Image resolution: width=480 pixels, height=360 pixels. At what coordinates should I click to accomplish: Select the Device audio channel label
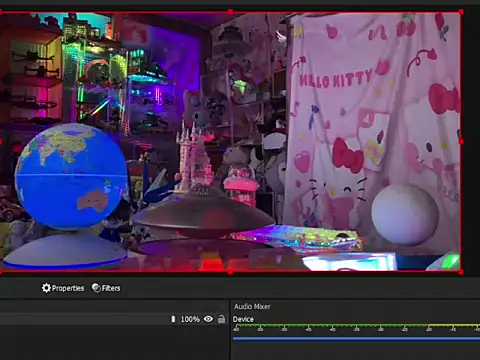click(x=243, y=319)
